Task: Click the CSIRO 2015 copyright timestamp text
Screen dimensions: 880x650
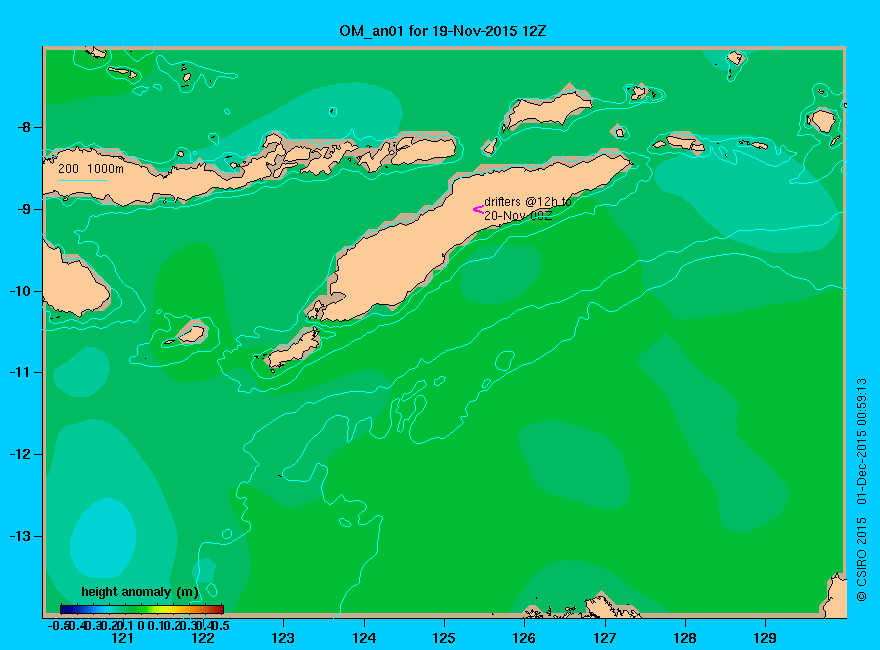Action: pyautogui.click(x=861, y=489)
